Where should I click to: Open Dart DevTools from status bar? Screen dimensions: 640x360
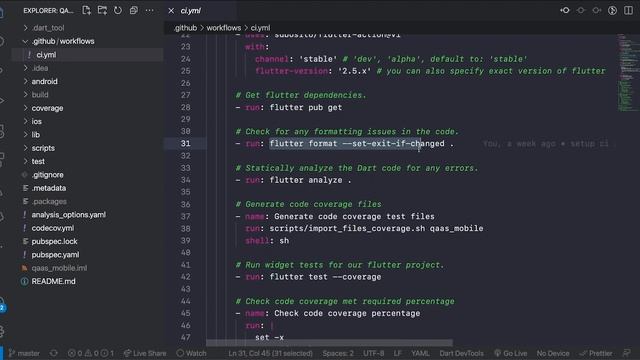coord(461,353)
